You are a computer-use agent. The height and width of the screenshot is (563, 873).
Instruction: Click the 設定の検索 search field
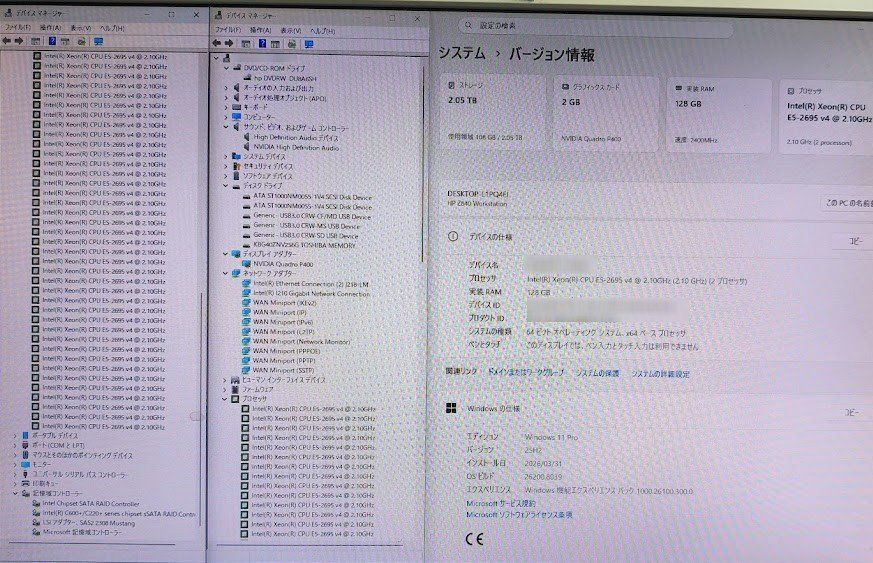596,26
